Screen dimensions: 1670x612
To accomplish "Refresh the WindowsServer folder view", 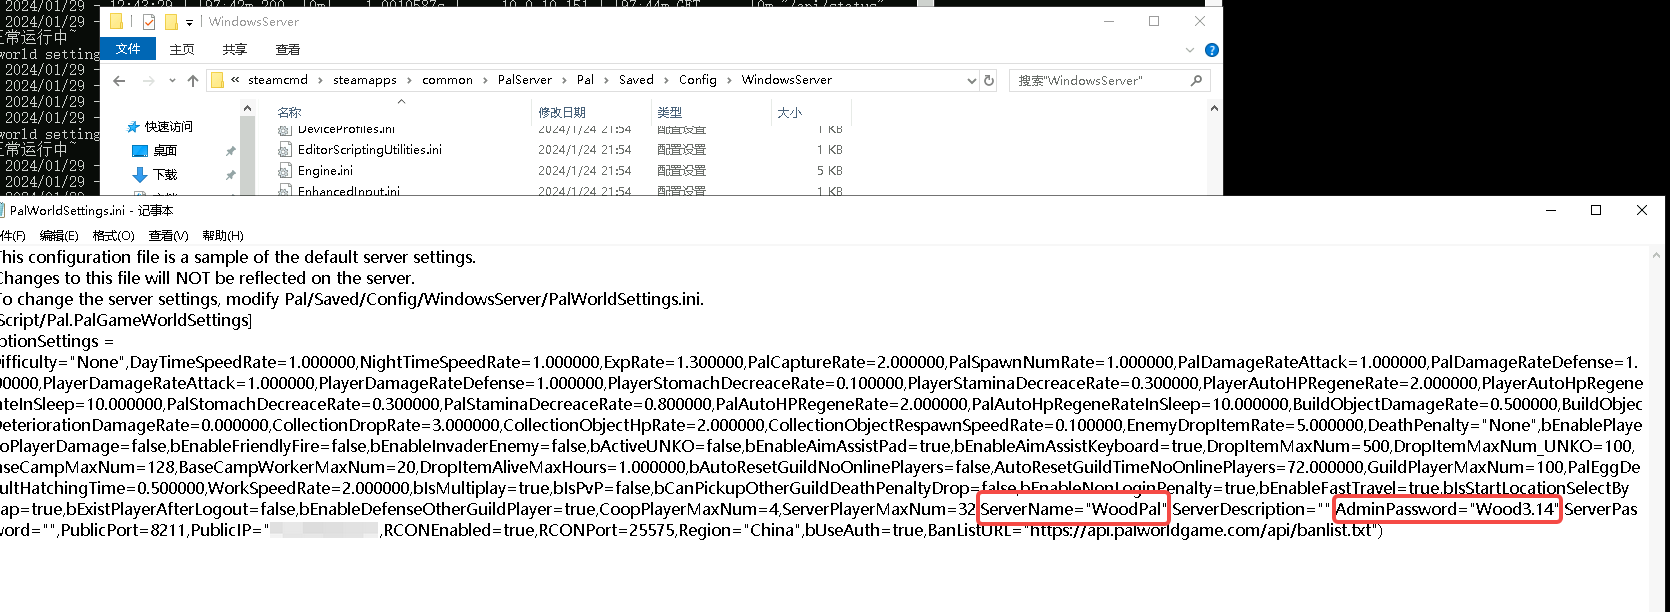I will click(989, 80).
